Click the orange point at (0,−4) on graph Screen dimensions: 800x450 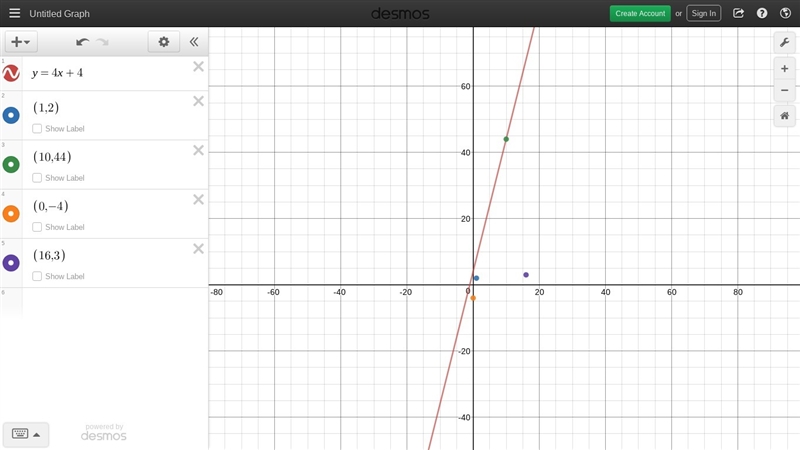click(x=473, y=298)
